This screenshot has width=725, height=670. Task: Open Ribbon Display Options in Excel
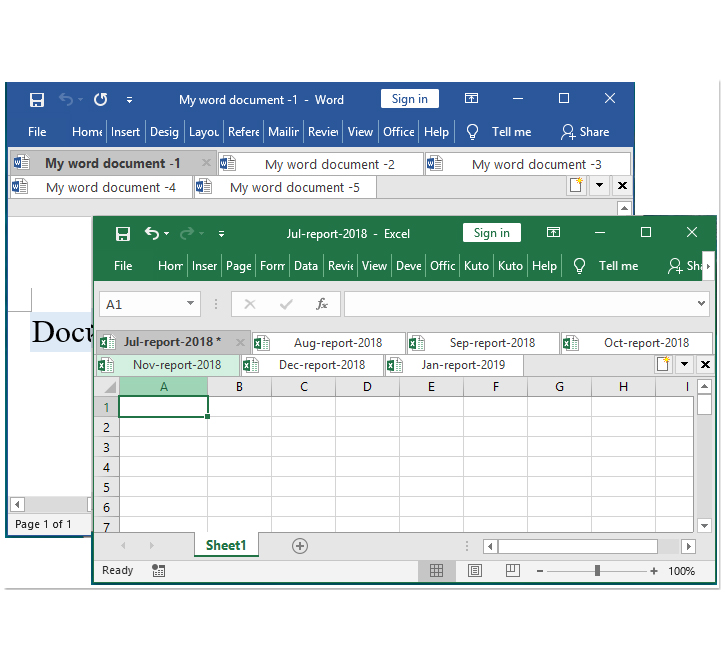coord(553,232)
